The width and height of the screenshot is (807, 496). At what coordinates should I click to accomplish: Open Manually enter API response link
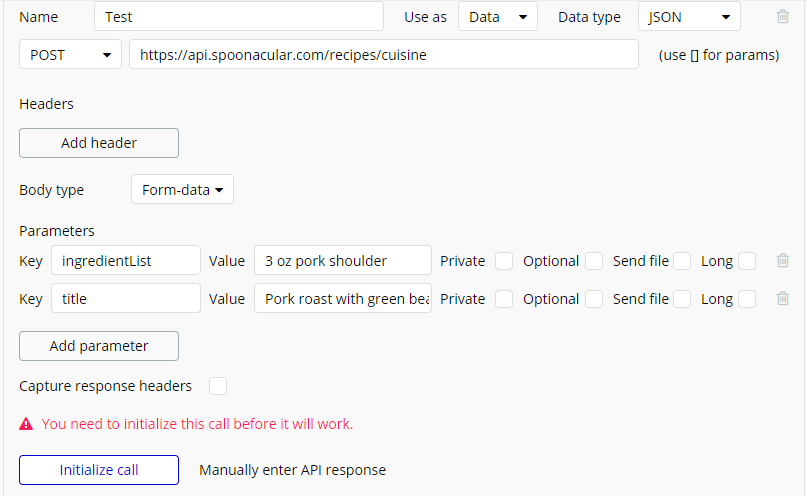pos(292,470)
